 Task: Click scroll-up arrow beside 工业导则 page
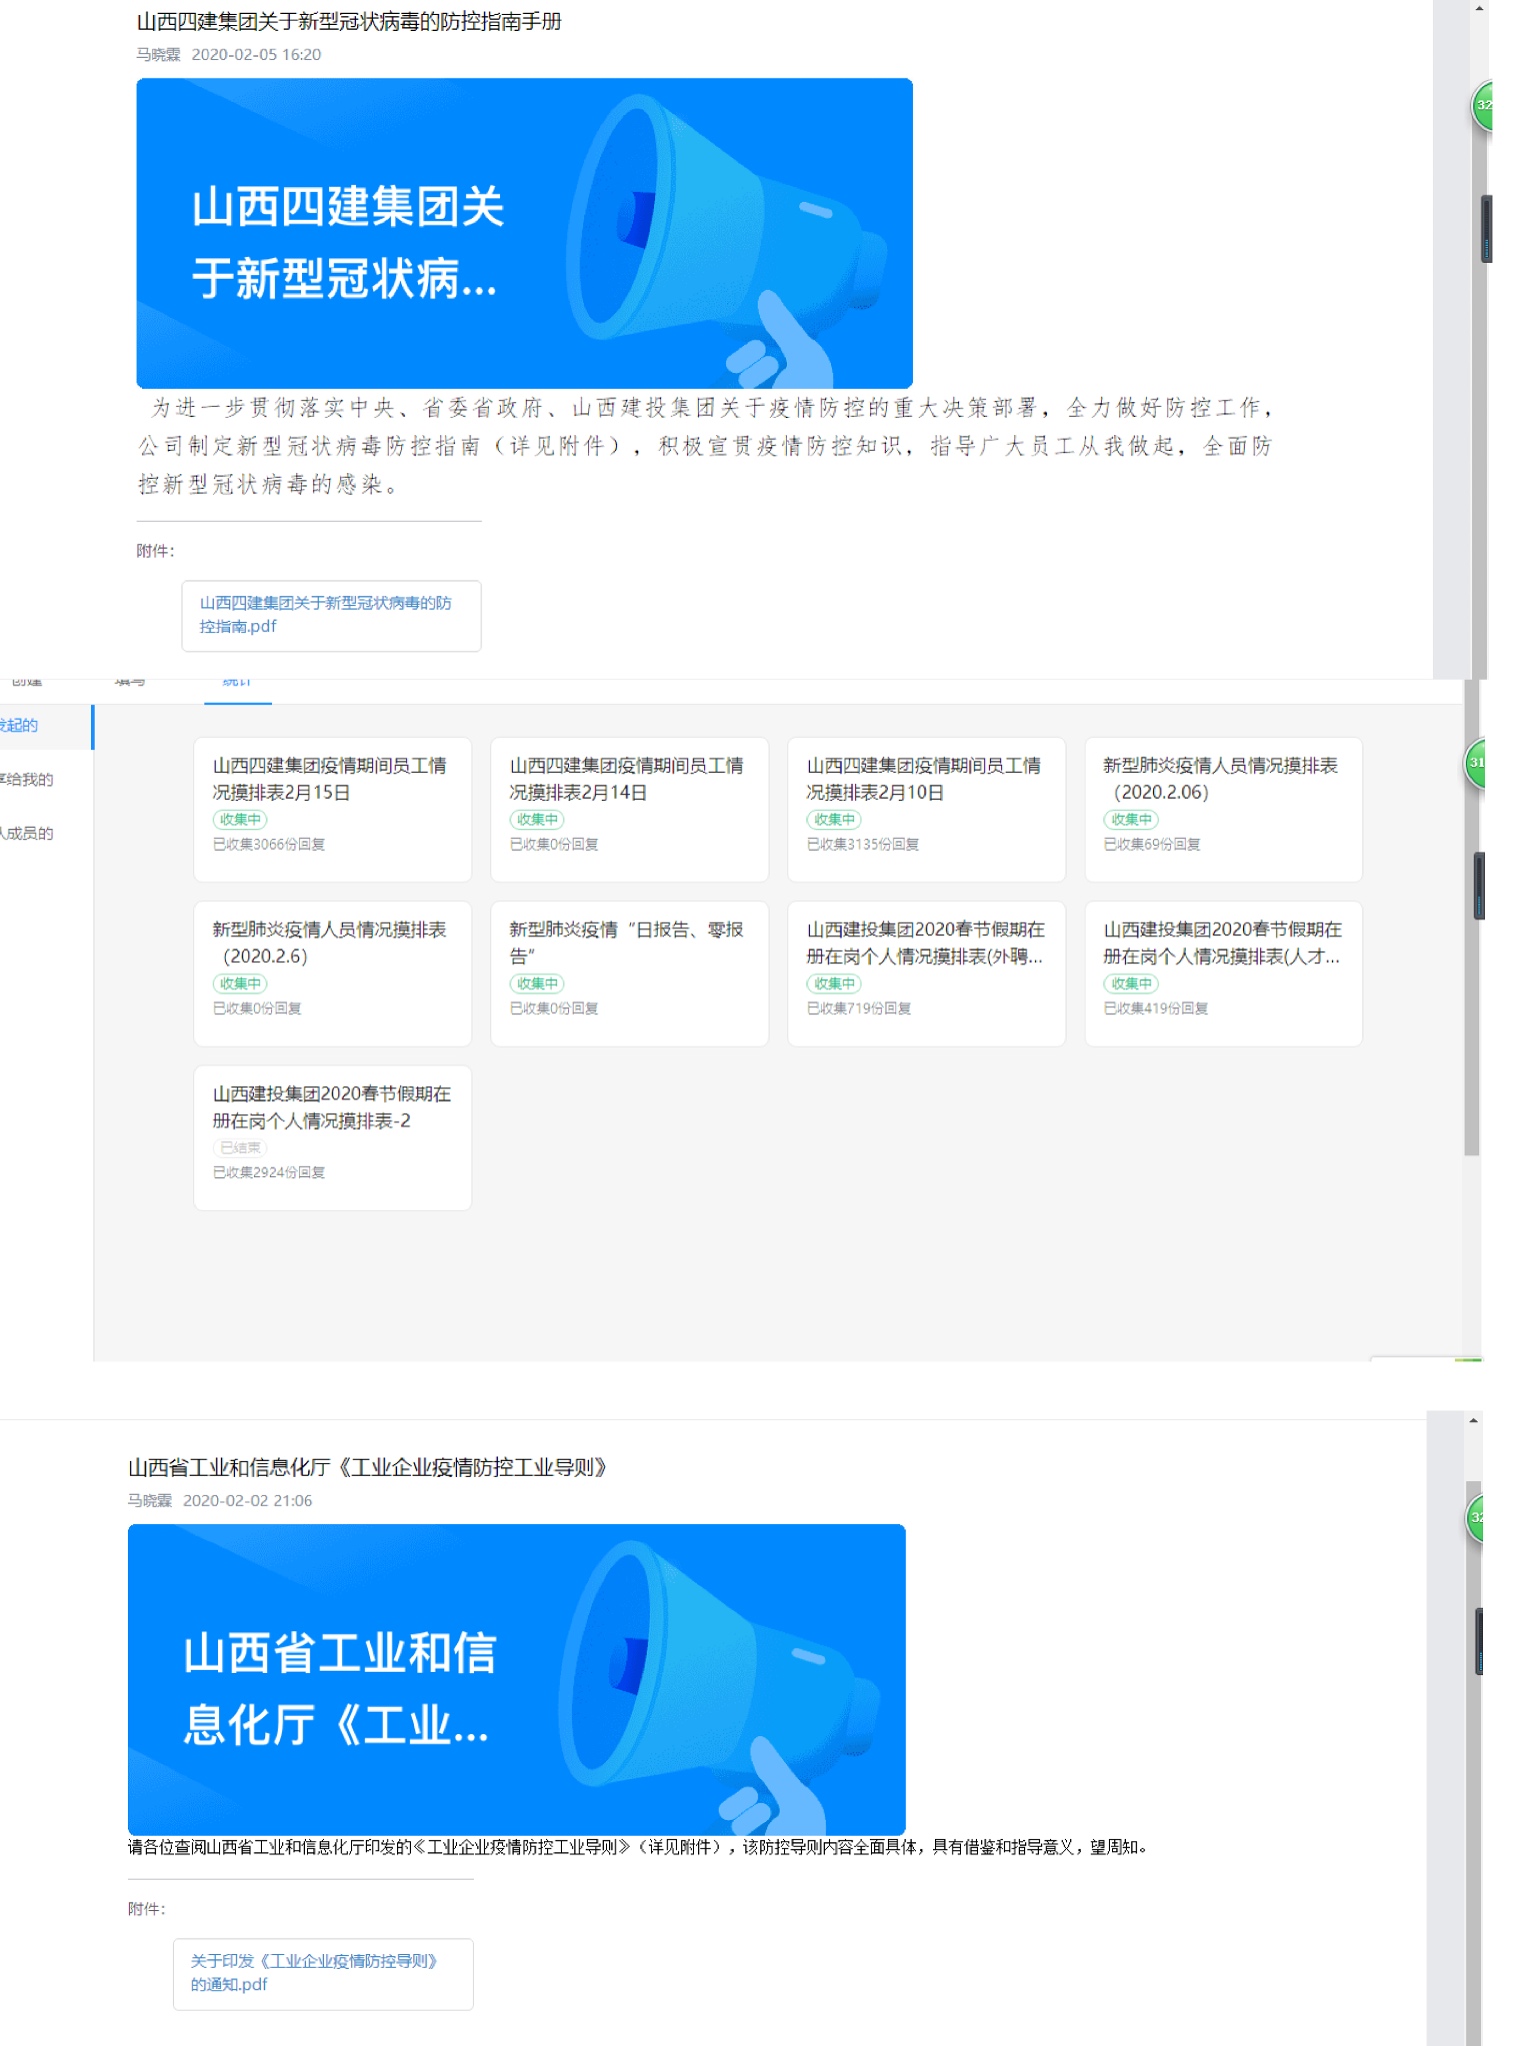(1474, 1419)
